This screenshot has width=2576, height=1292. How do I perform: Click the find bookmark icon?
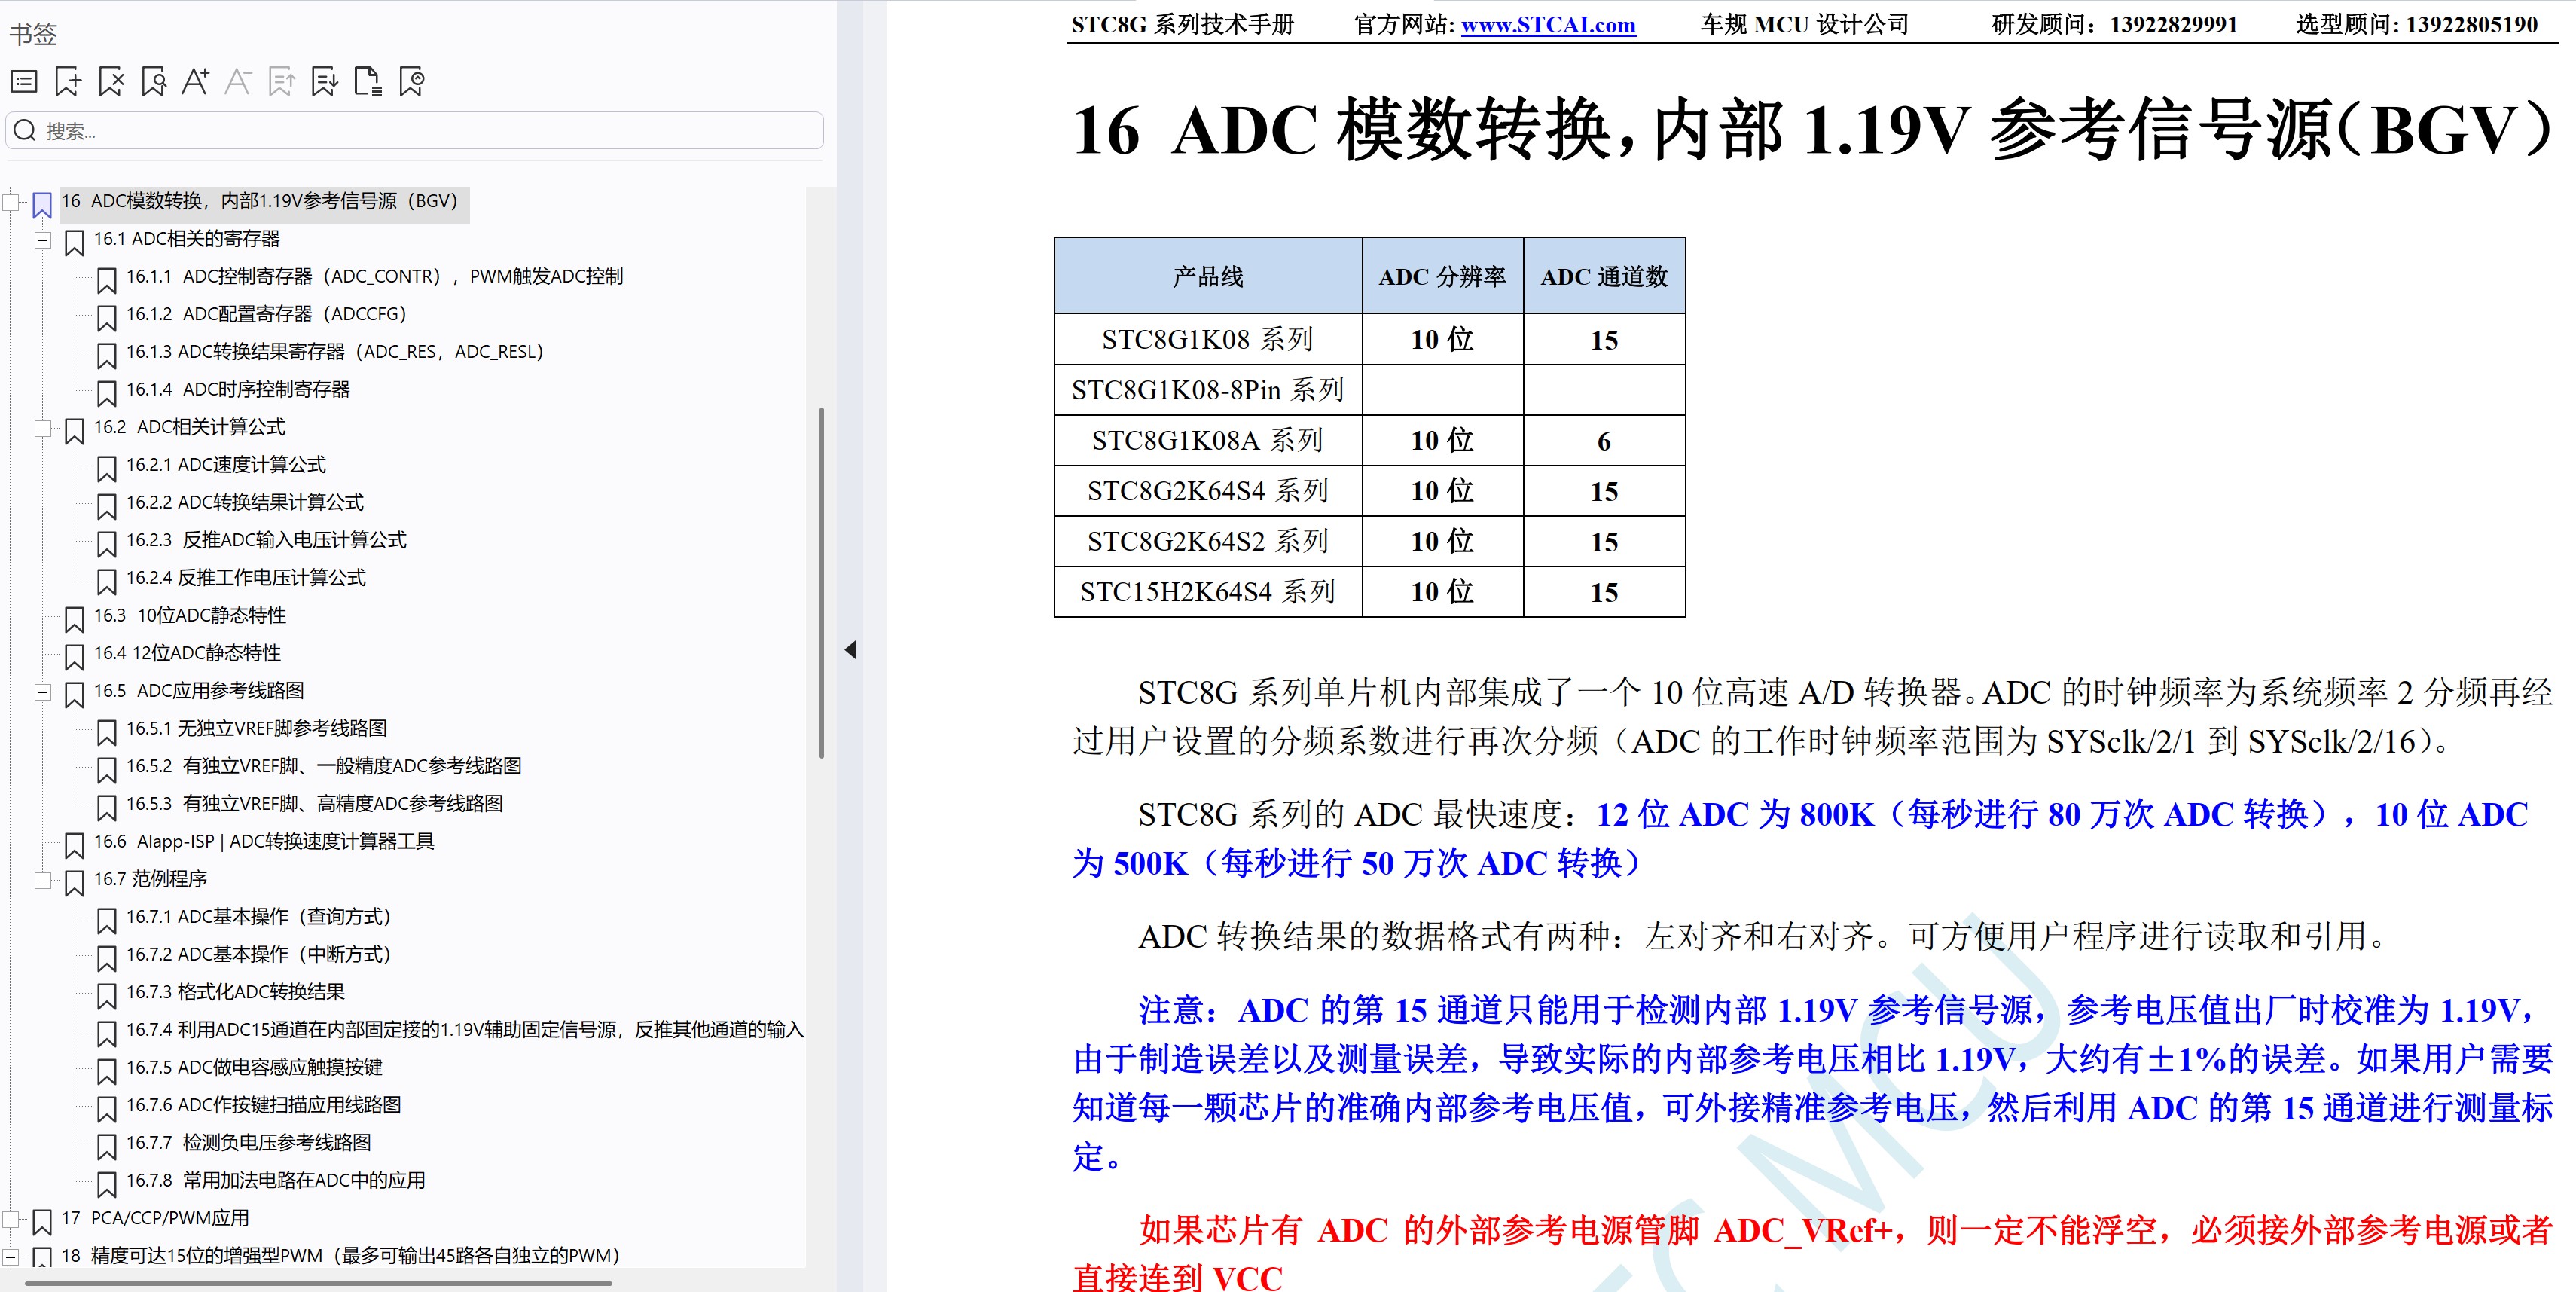click(153, 81)
